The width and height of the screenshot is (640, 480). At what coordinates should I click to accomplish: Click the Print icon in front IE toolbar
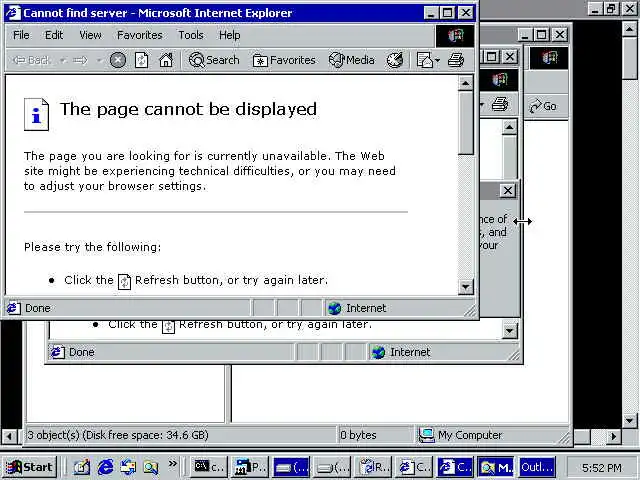456,60
